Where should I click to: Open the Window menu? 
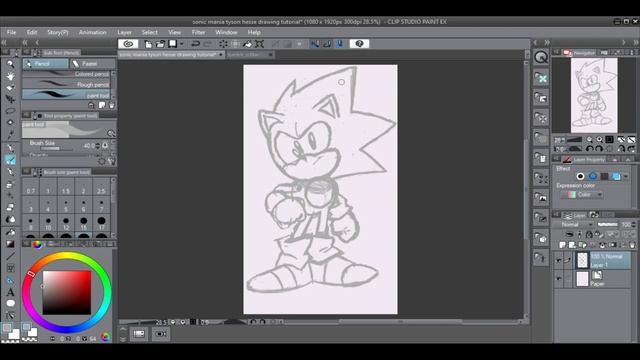click(226, 32)
